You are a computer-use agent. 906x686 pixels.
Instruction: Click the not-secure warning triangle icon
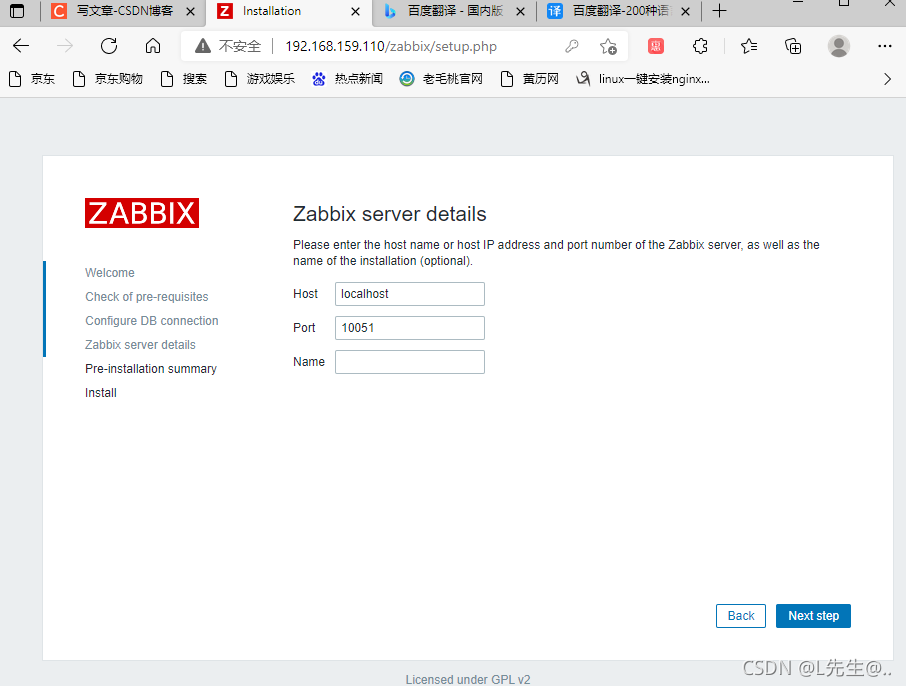(x=203, y=46)
